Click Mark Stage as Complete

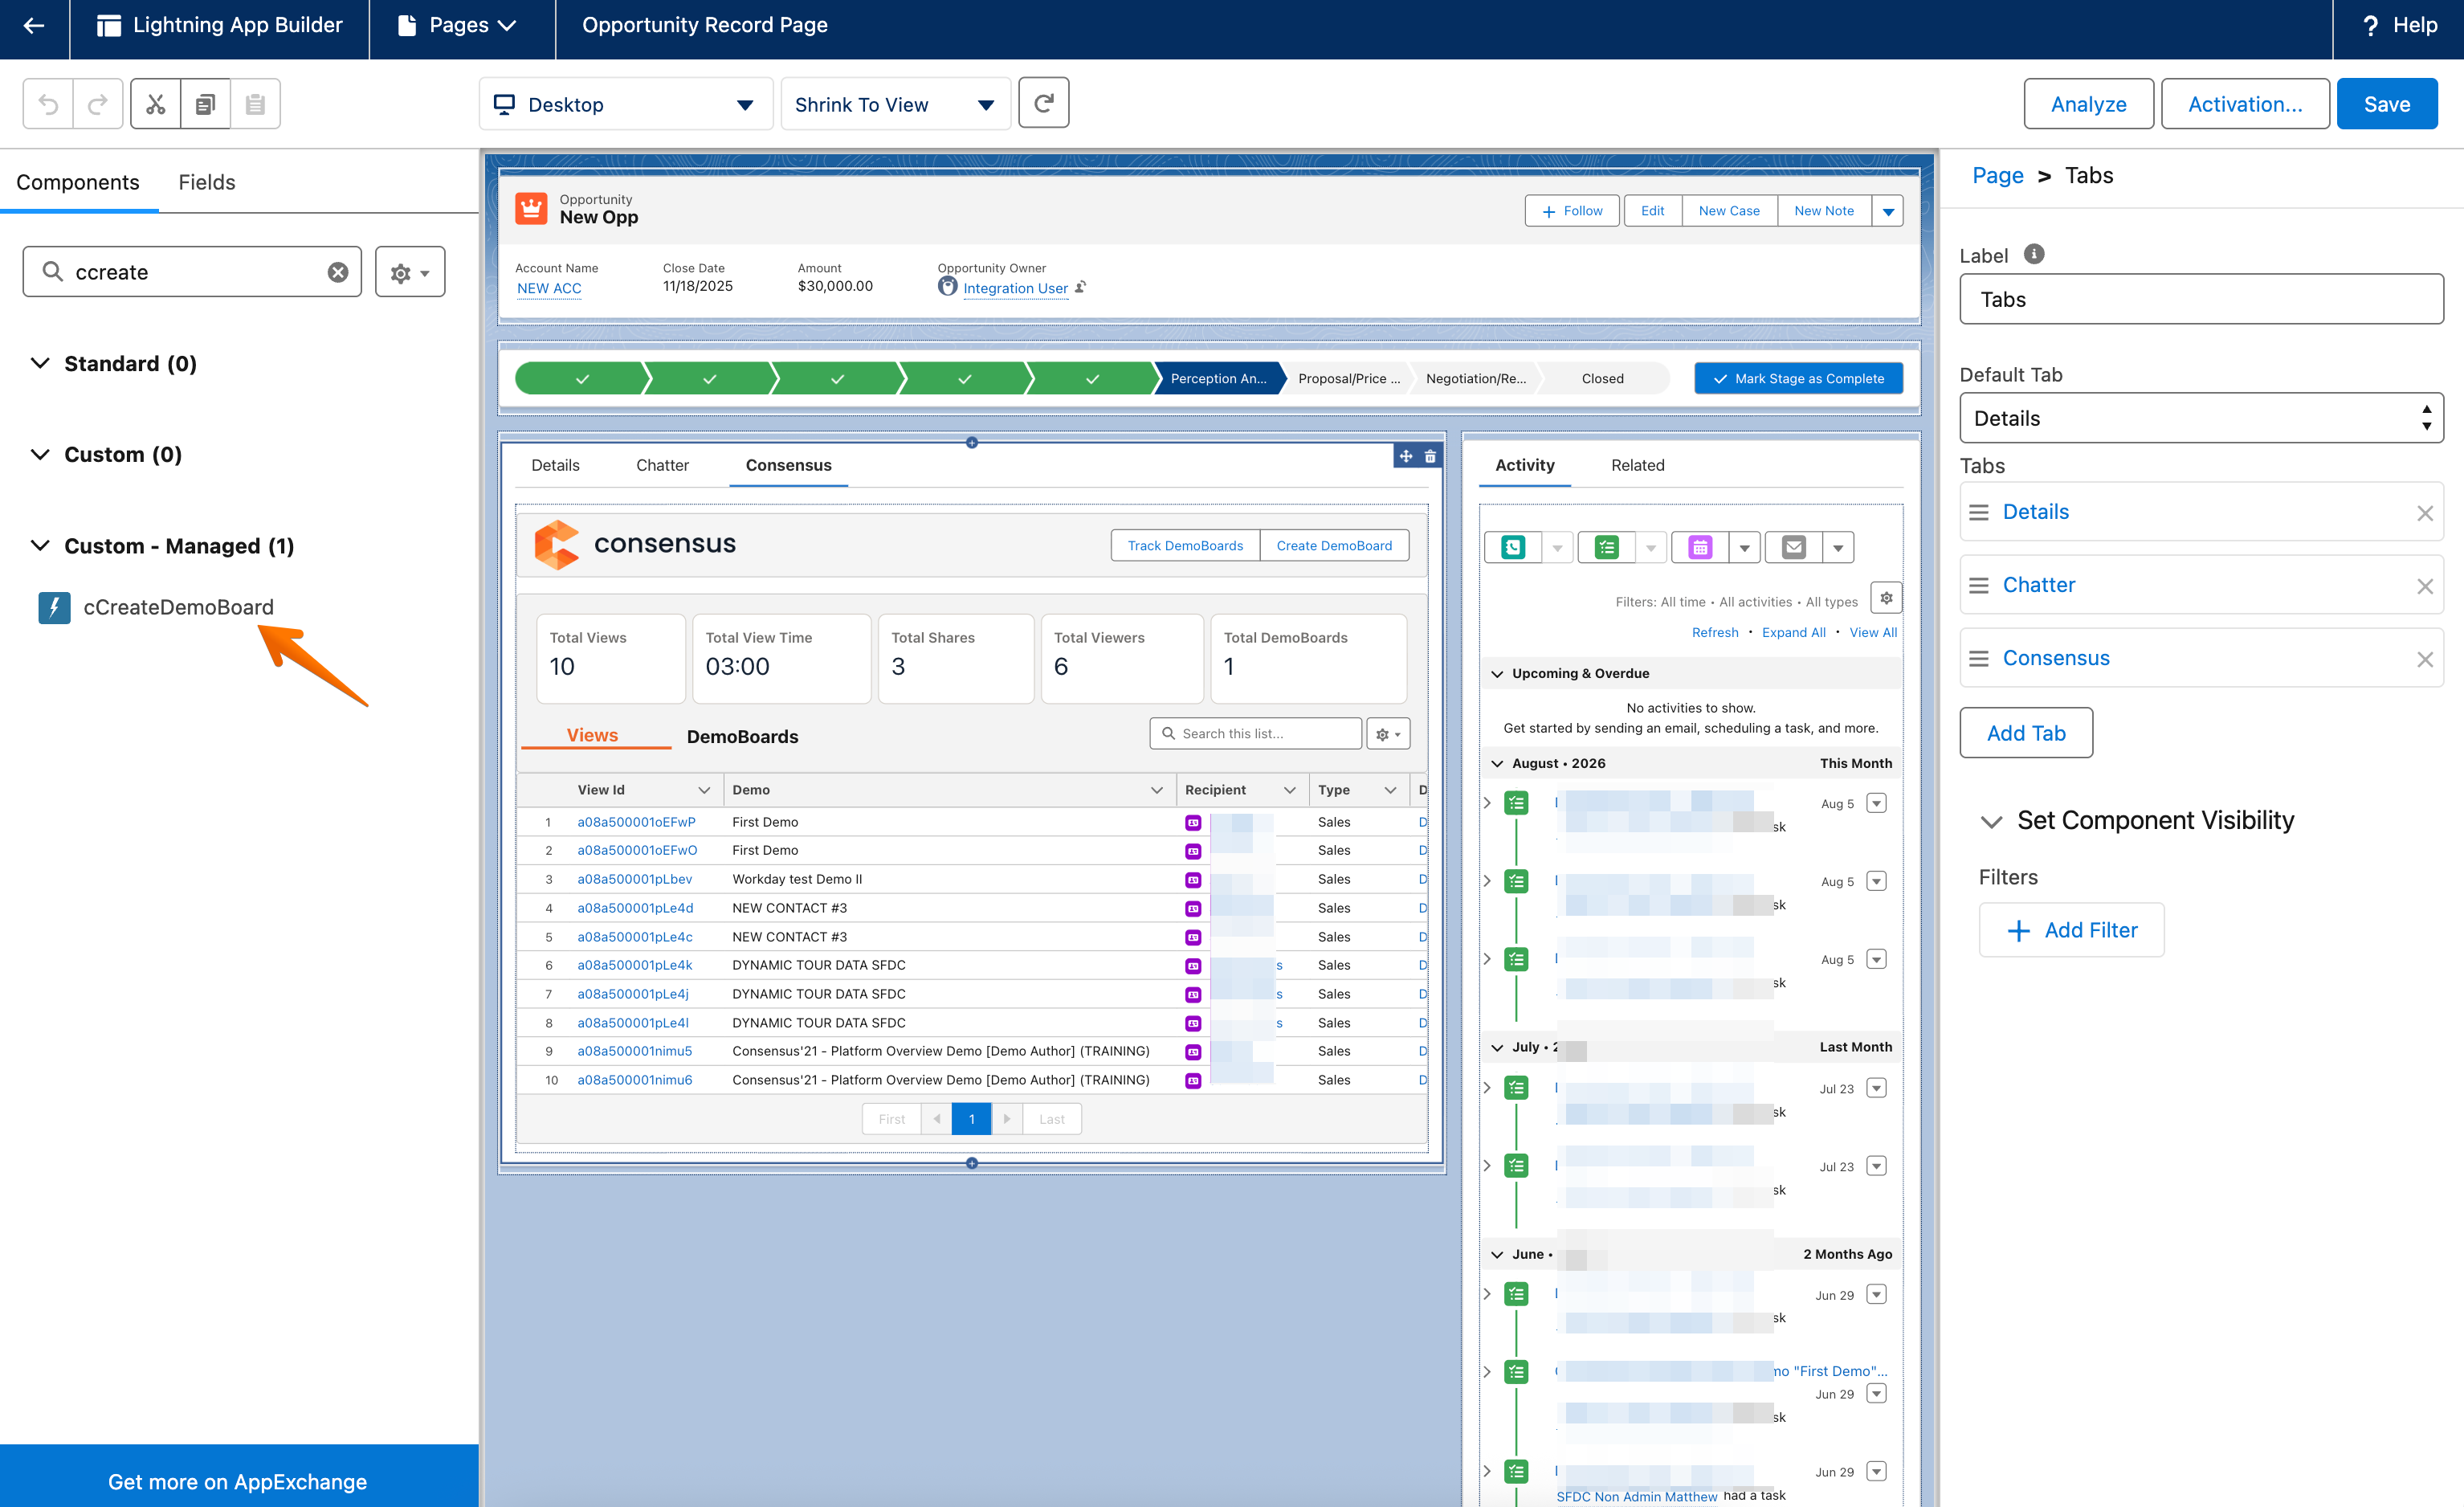tap(1798, 379)
